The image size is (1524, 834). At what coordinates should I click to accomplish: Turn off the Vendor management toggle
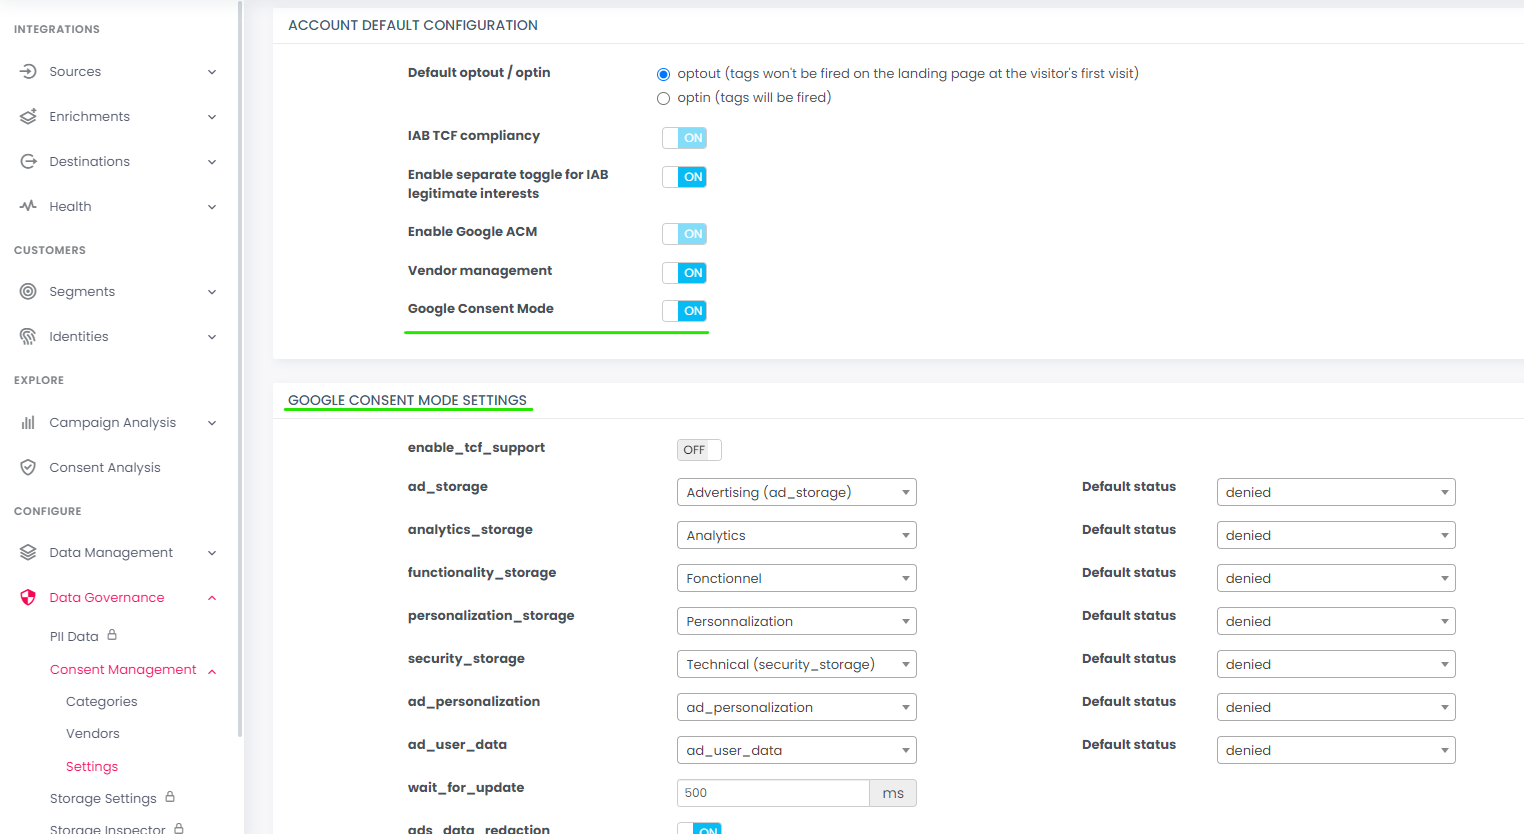685,273
